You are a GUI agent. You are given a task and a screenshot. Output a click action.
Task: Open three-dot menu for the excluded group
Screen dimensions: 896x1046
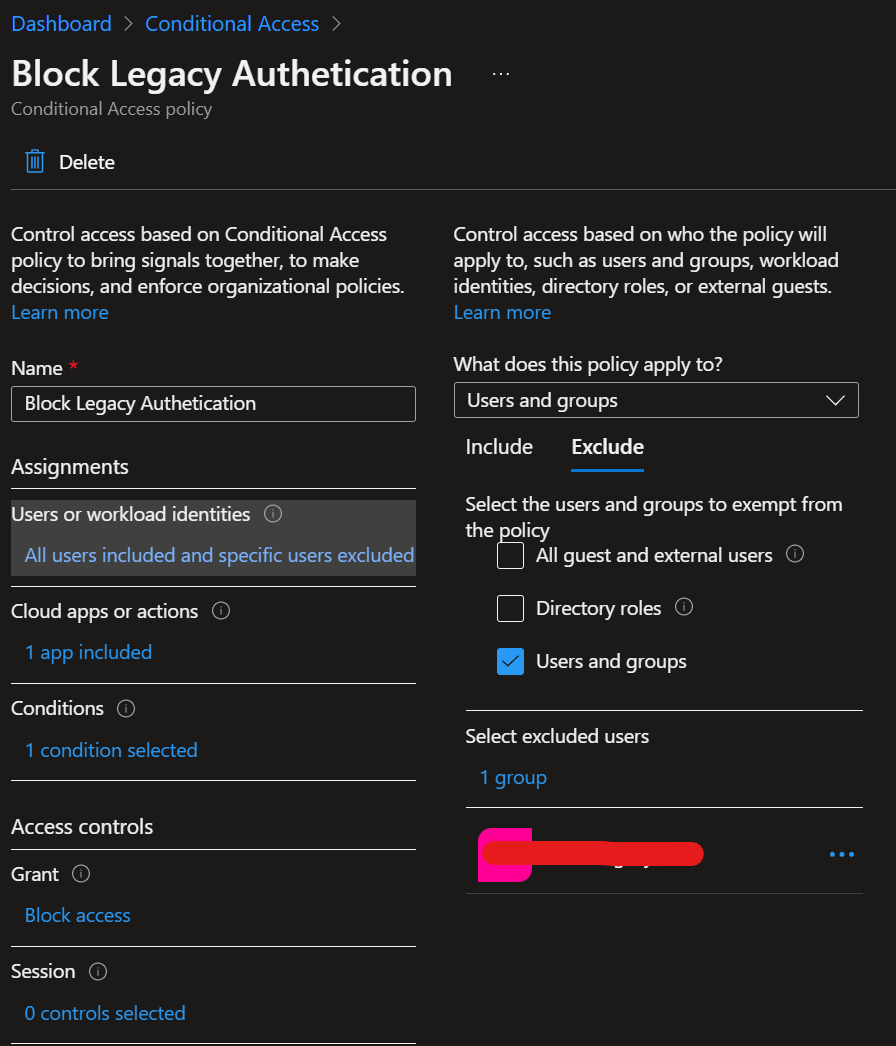click(x=841, y=854)
